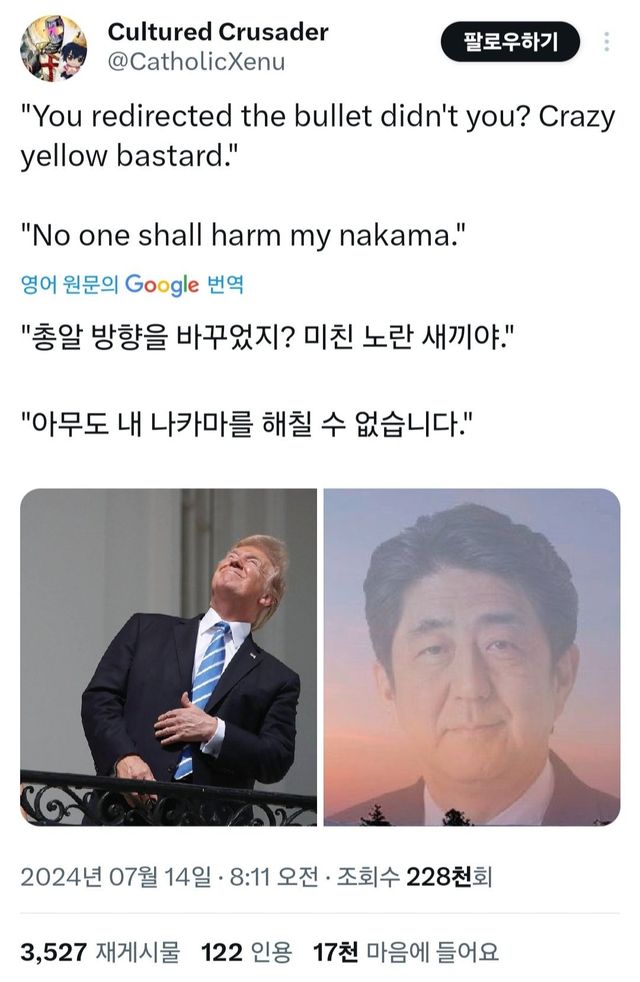This screenshot has width=640, height=982.
Task: Select the 'You redirected the bullet' tweet text
Action: pos(318,136)
